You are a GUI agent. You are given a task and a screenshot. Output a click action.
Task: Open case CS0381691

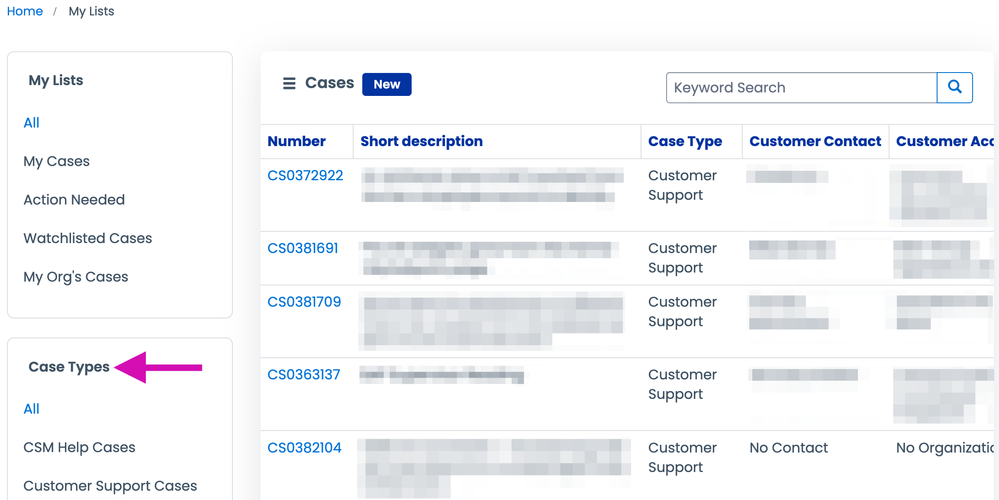303,248
